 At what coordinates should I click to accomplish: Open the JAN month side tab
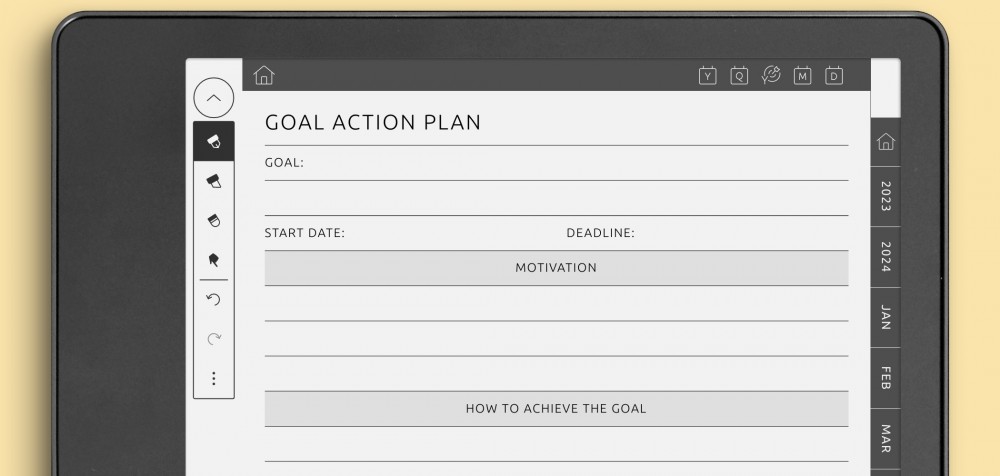coord(885,318)
